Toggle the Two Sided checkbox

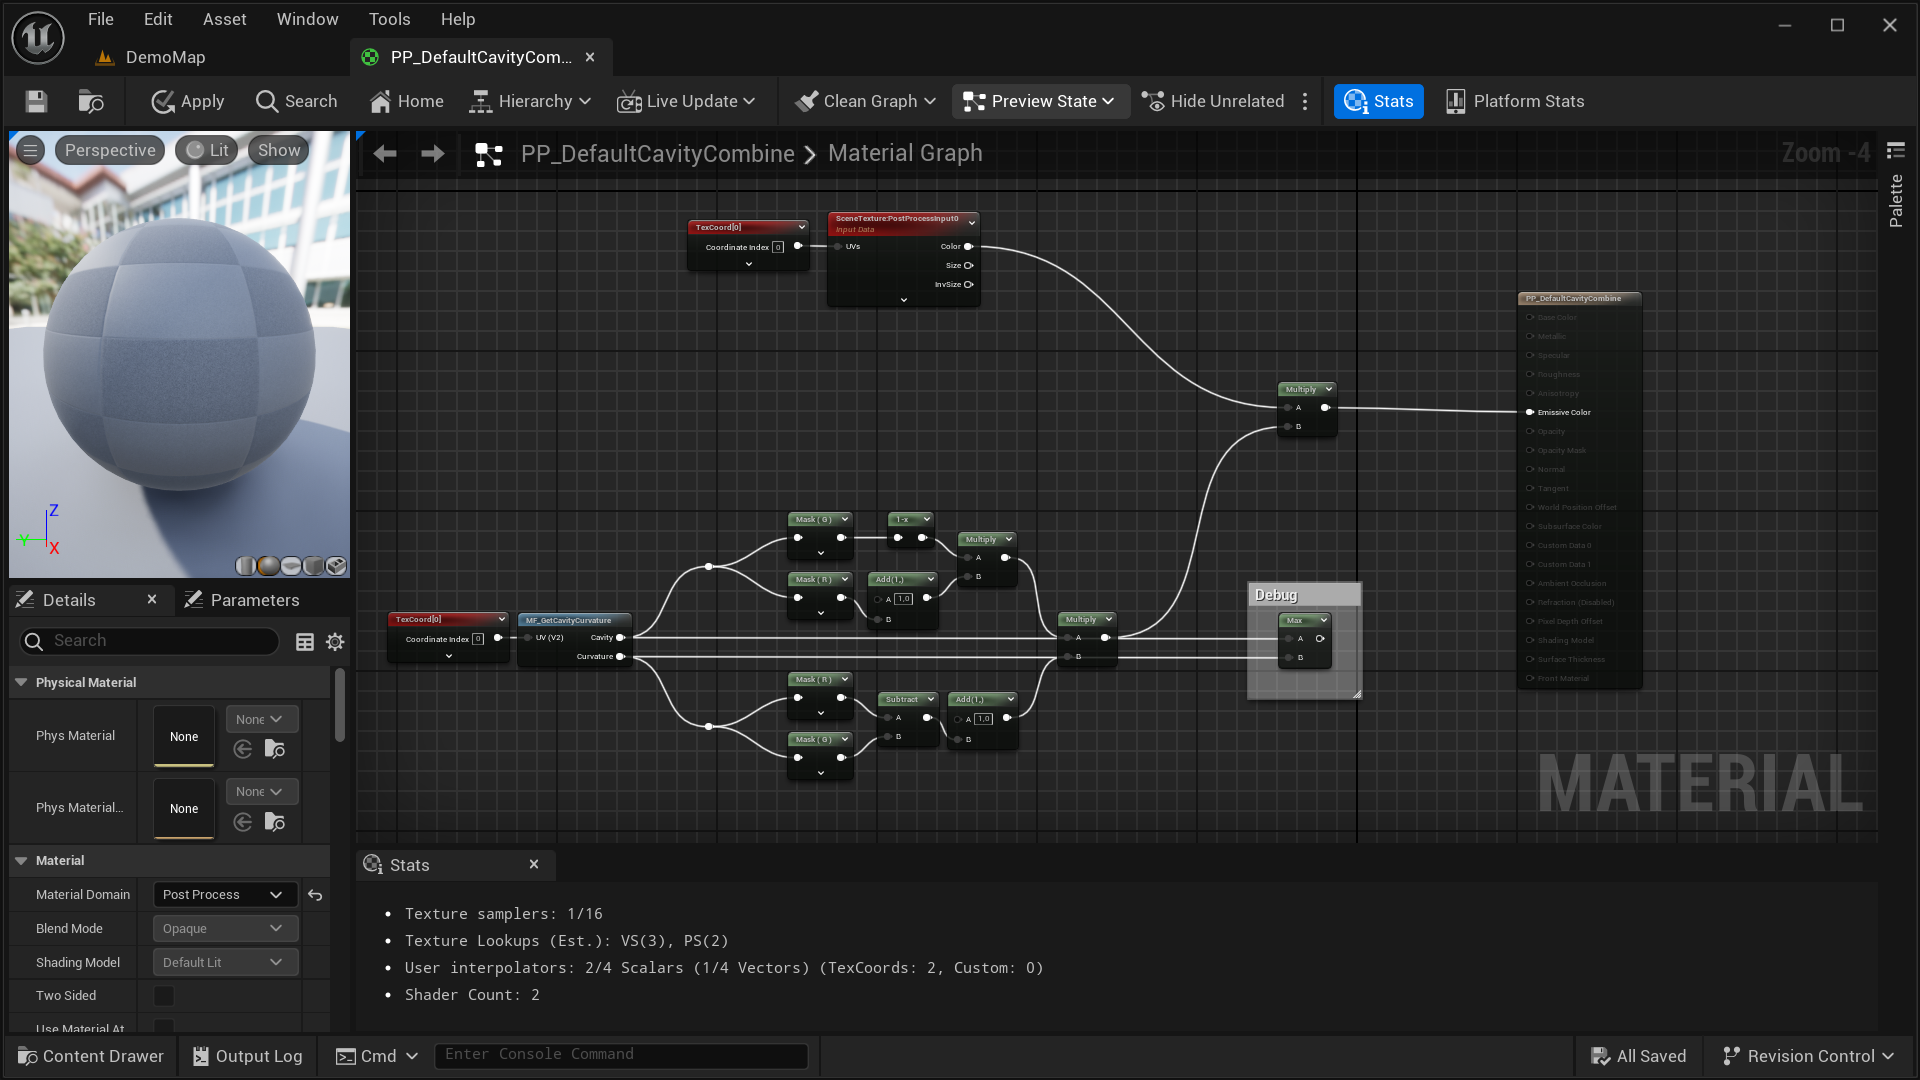(164, 996)
